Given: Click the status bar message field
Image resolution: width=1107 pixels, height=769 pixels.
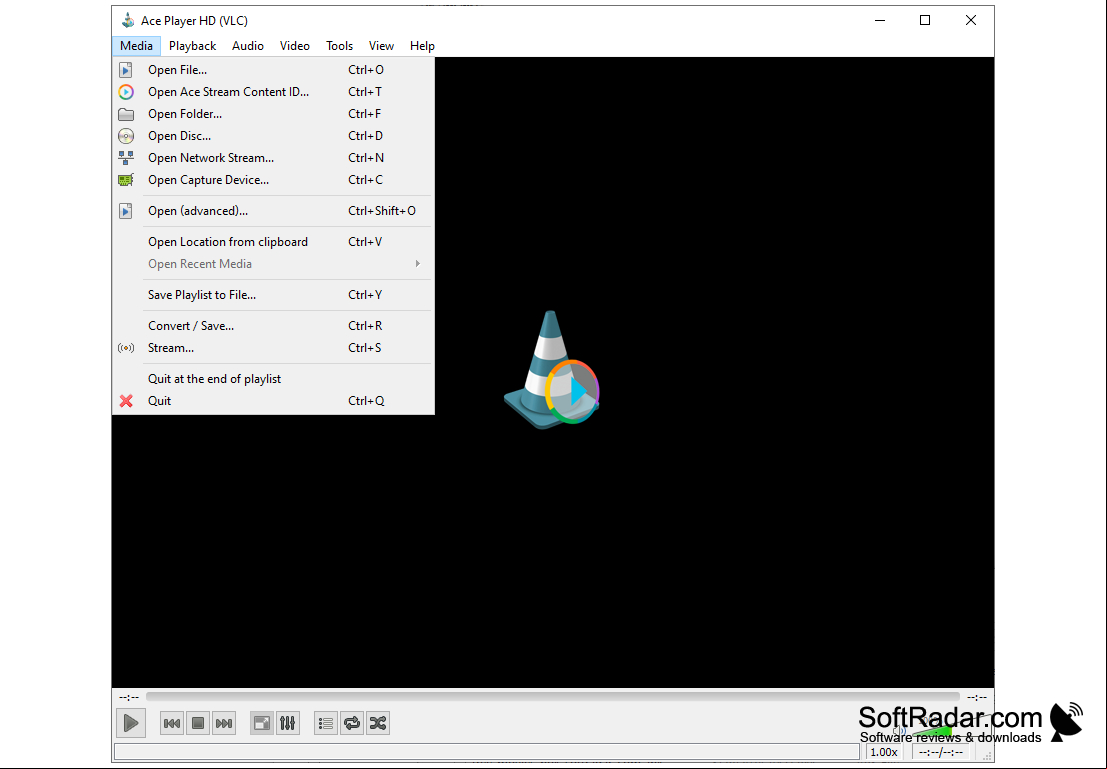Looking at the screenshot, I should point(487,751).
